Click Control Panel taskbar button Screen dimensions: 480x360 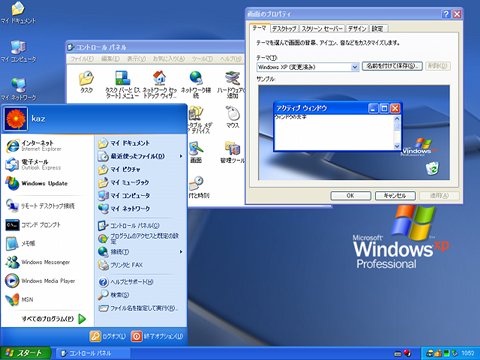coord(92,353)
